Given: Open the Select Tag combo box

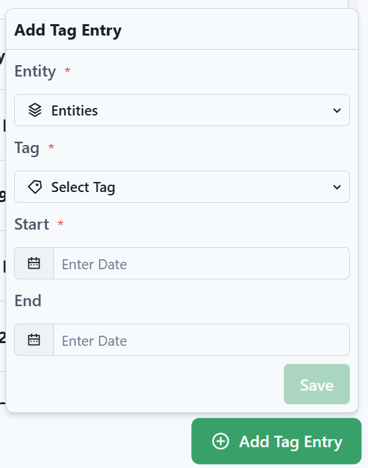Looking at the screenshot, I should tap(182, 187).
